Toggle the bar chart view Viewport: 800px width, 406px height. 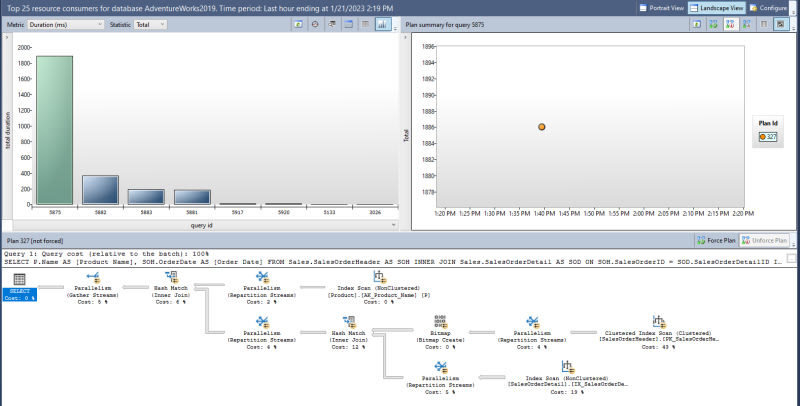[383, 24]
